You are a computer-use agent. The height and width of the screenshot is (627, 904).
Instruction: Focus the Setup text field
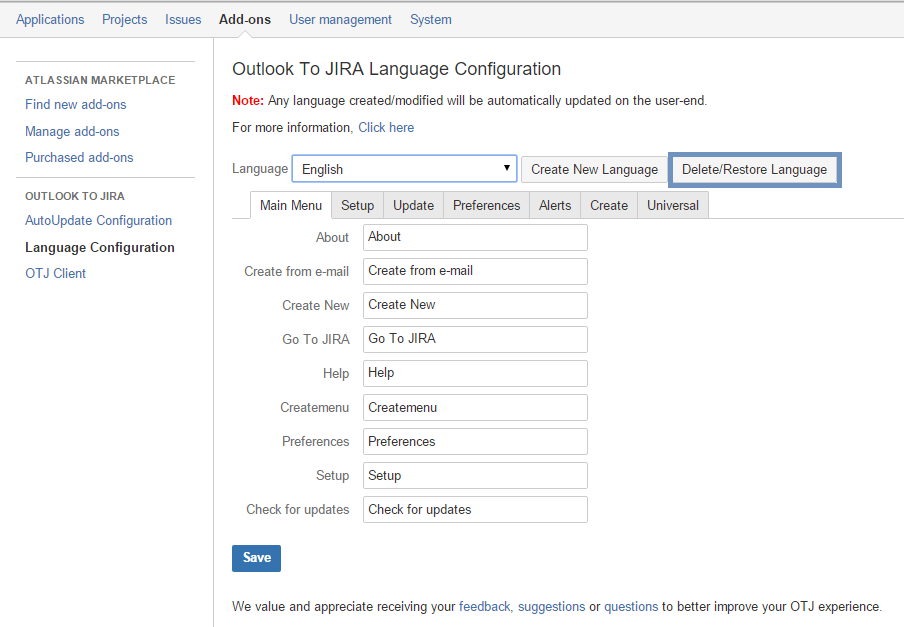[475, 475]
